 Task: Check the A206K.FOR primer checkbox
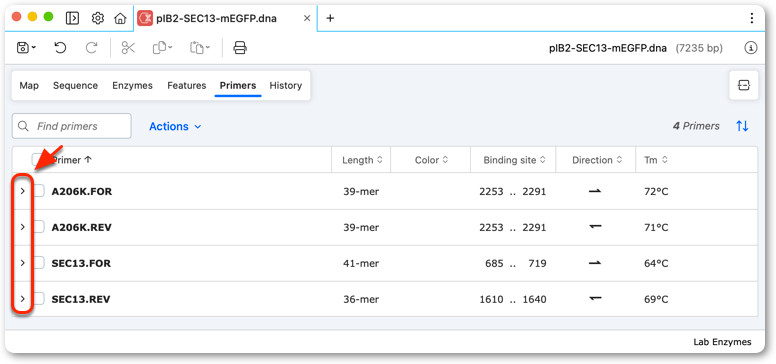39,191
